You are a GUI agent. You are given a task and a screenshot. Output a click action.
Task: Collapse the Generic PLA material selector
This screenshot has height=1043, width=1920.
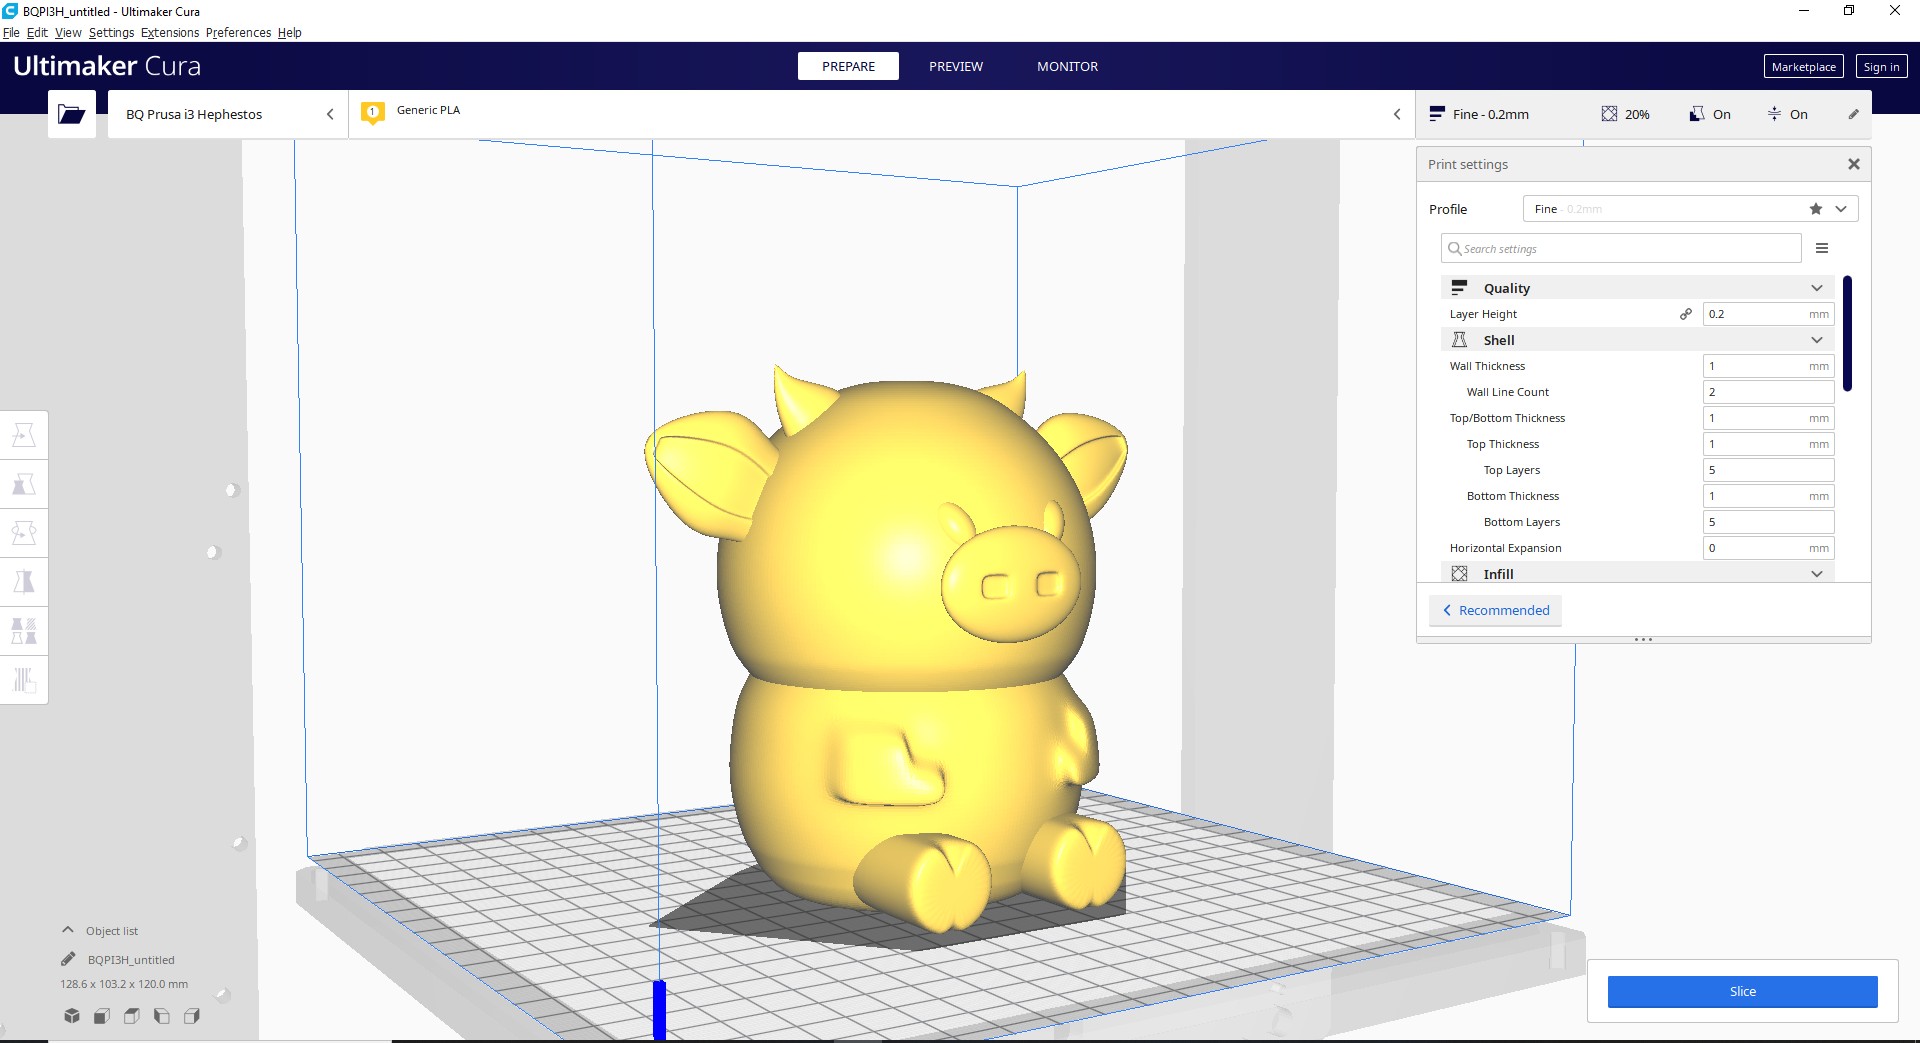pos(1397,114)
